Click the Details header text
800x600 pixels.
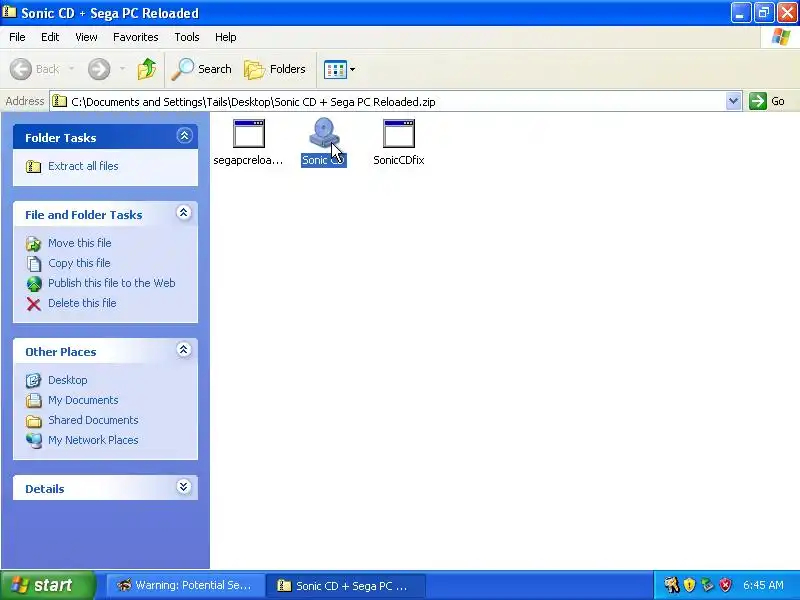45,489
